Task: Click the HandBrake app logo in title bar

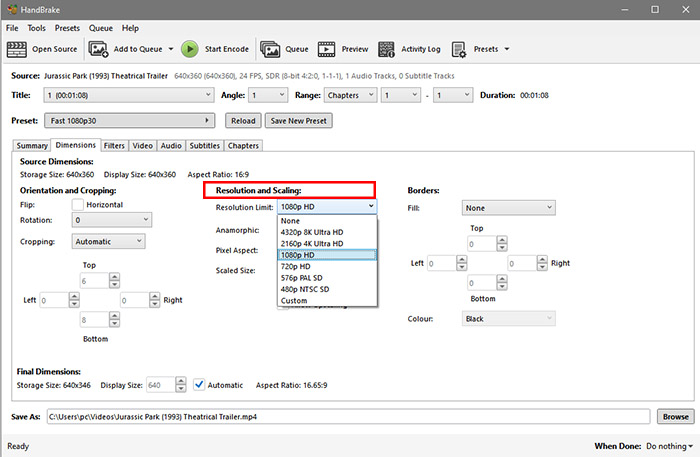Action: coord(12,9)
